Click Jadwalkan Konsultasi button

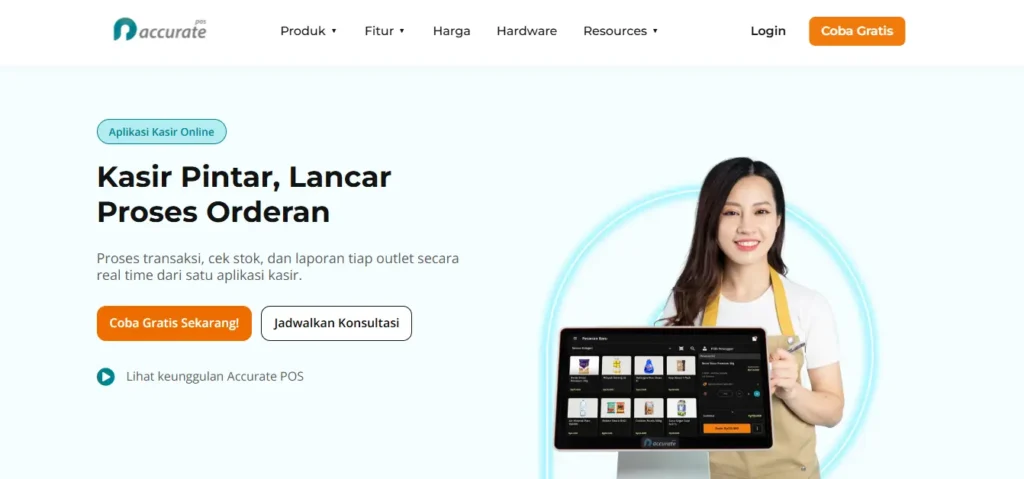tap(336, 323)
